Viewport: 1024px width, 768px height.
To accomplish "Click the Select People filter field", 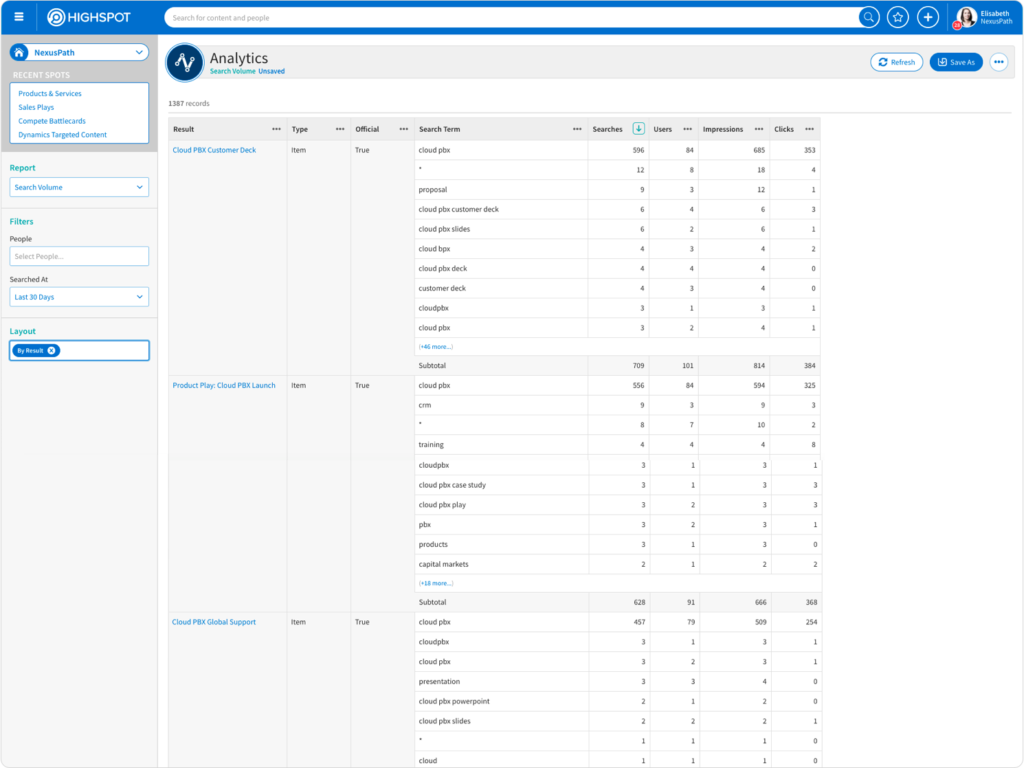I will (79, 257).
